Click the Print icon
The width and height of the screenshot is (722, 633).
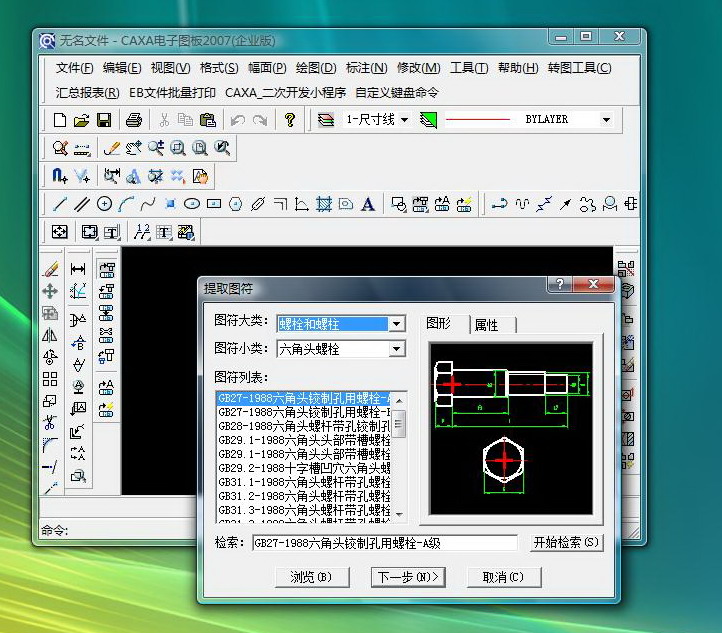tap(134, 120)
